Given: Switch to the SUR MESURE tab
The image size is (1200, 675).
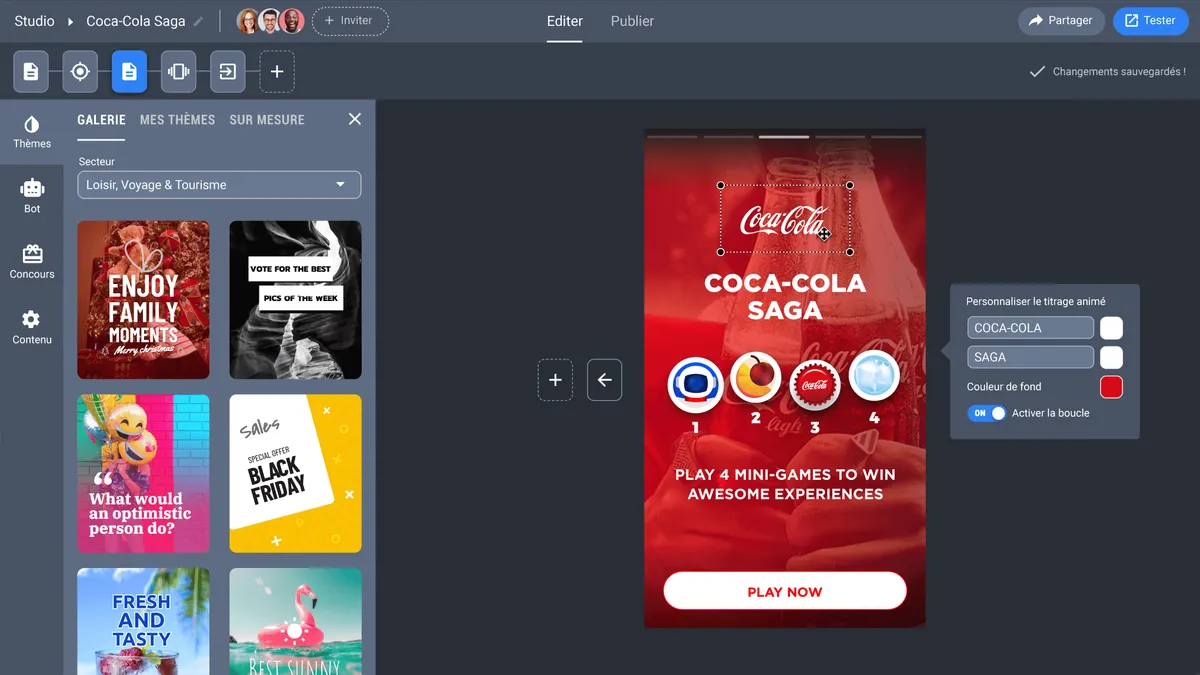Looking at the screenshot, I should [x=267, y=120].
